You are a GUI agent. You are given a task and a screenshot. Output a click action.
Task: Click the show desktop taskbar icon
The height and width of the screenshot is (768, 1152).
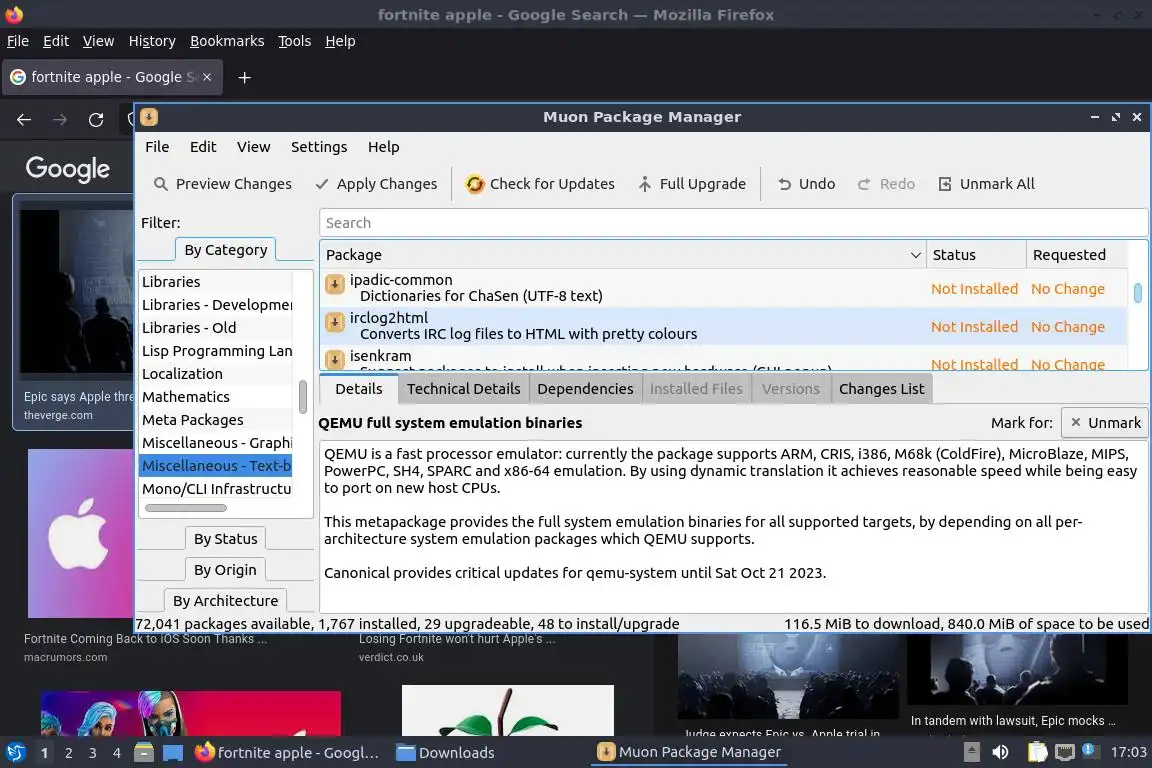point(173,753)
